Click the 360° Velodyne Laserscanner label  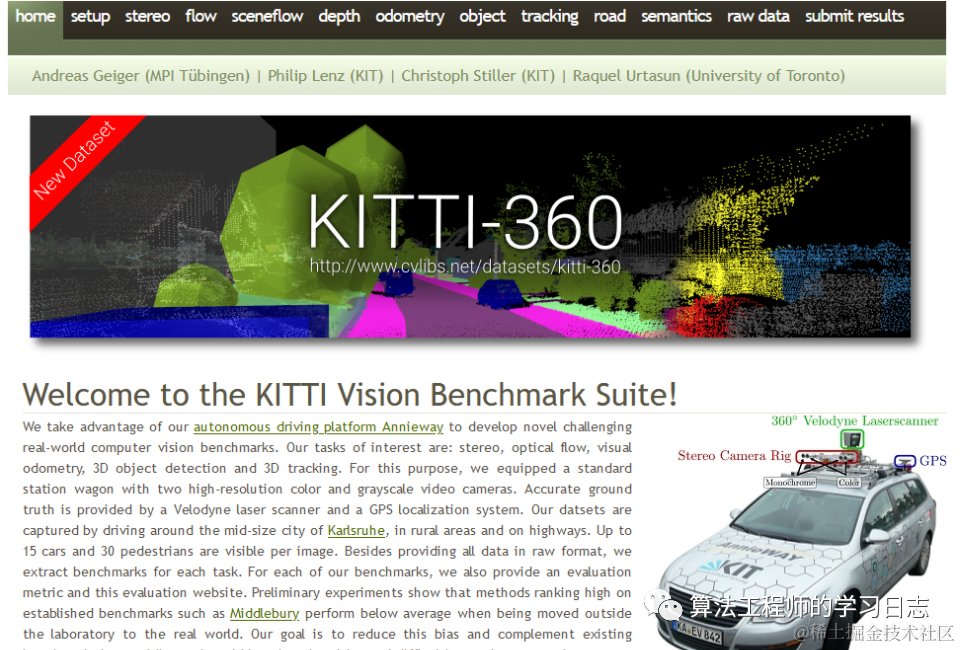(854, 421)
